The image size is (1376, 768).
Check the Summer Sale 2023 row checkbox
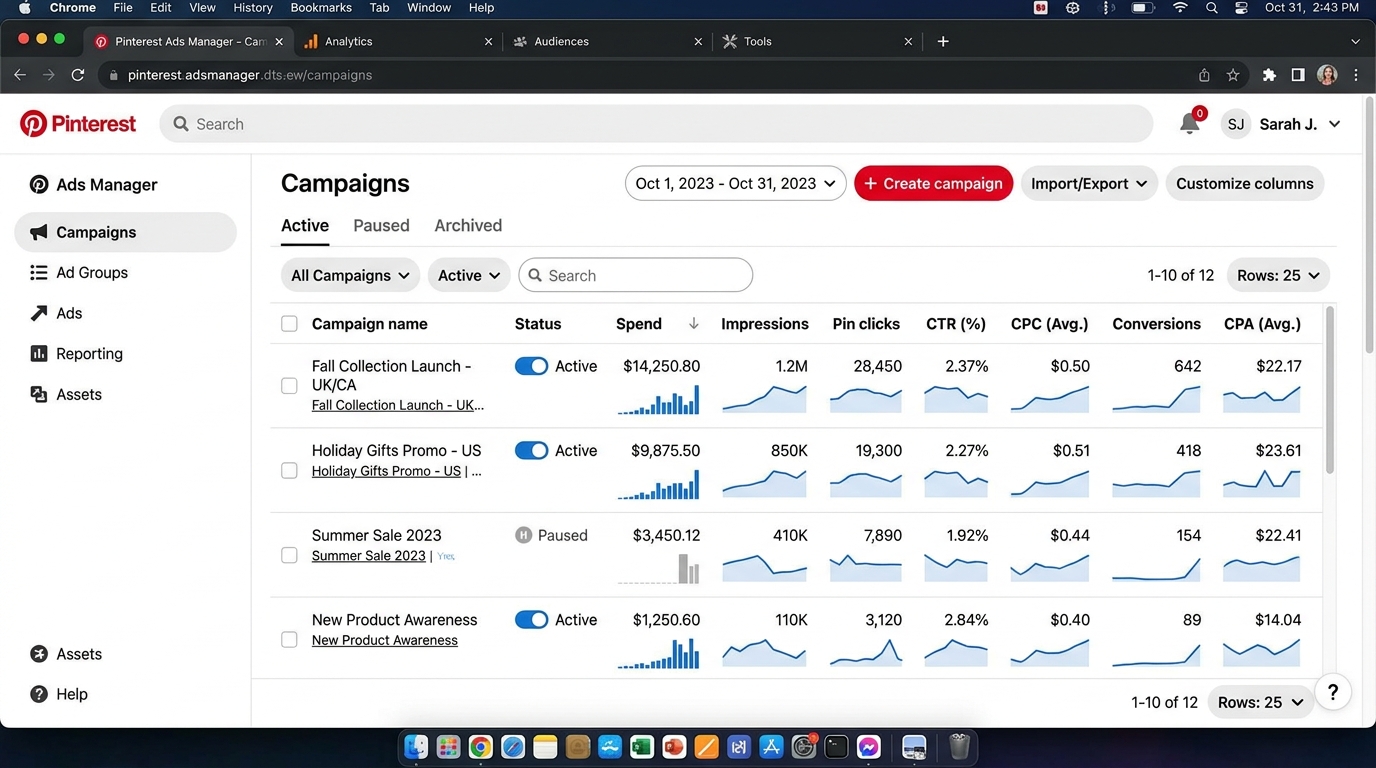[x=289, y=555]
